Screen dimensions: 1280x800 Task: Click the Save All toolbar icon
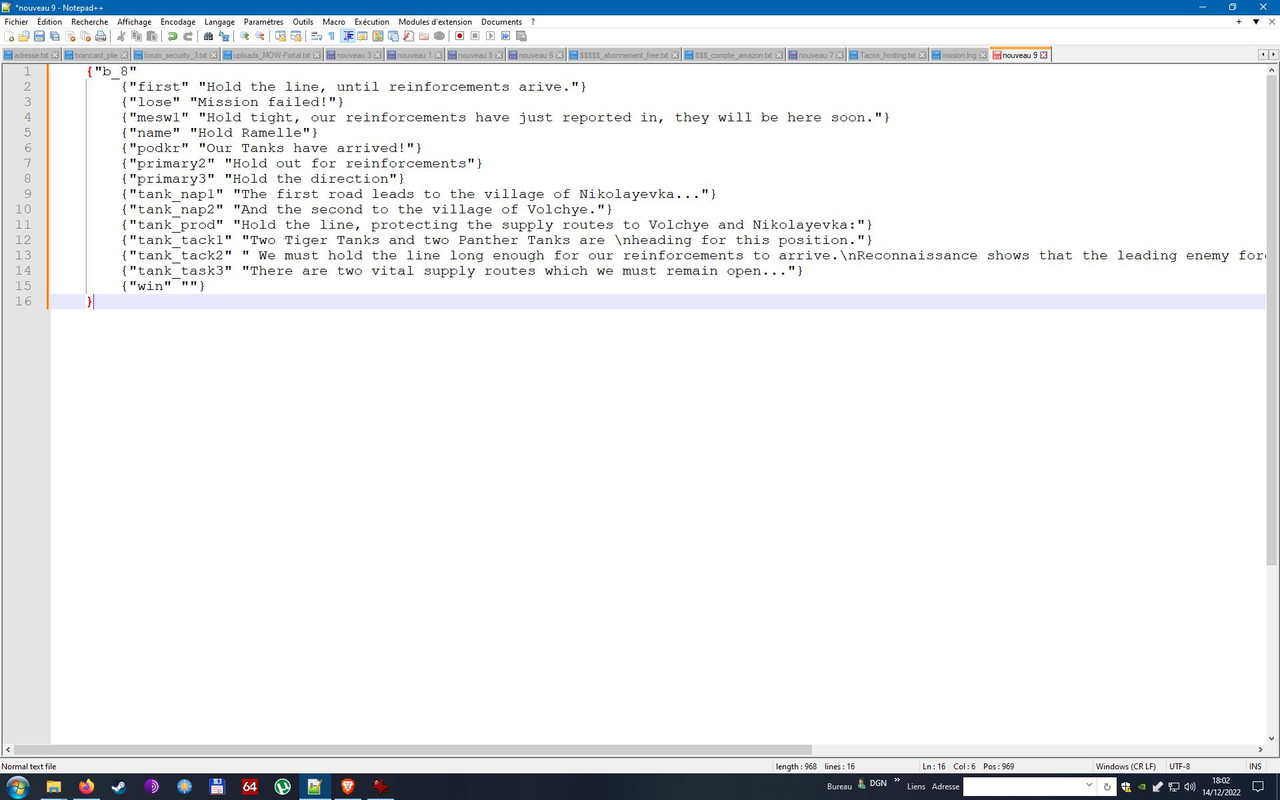(54, 36)
